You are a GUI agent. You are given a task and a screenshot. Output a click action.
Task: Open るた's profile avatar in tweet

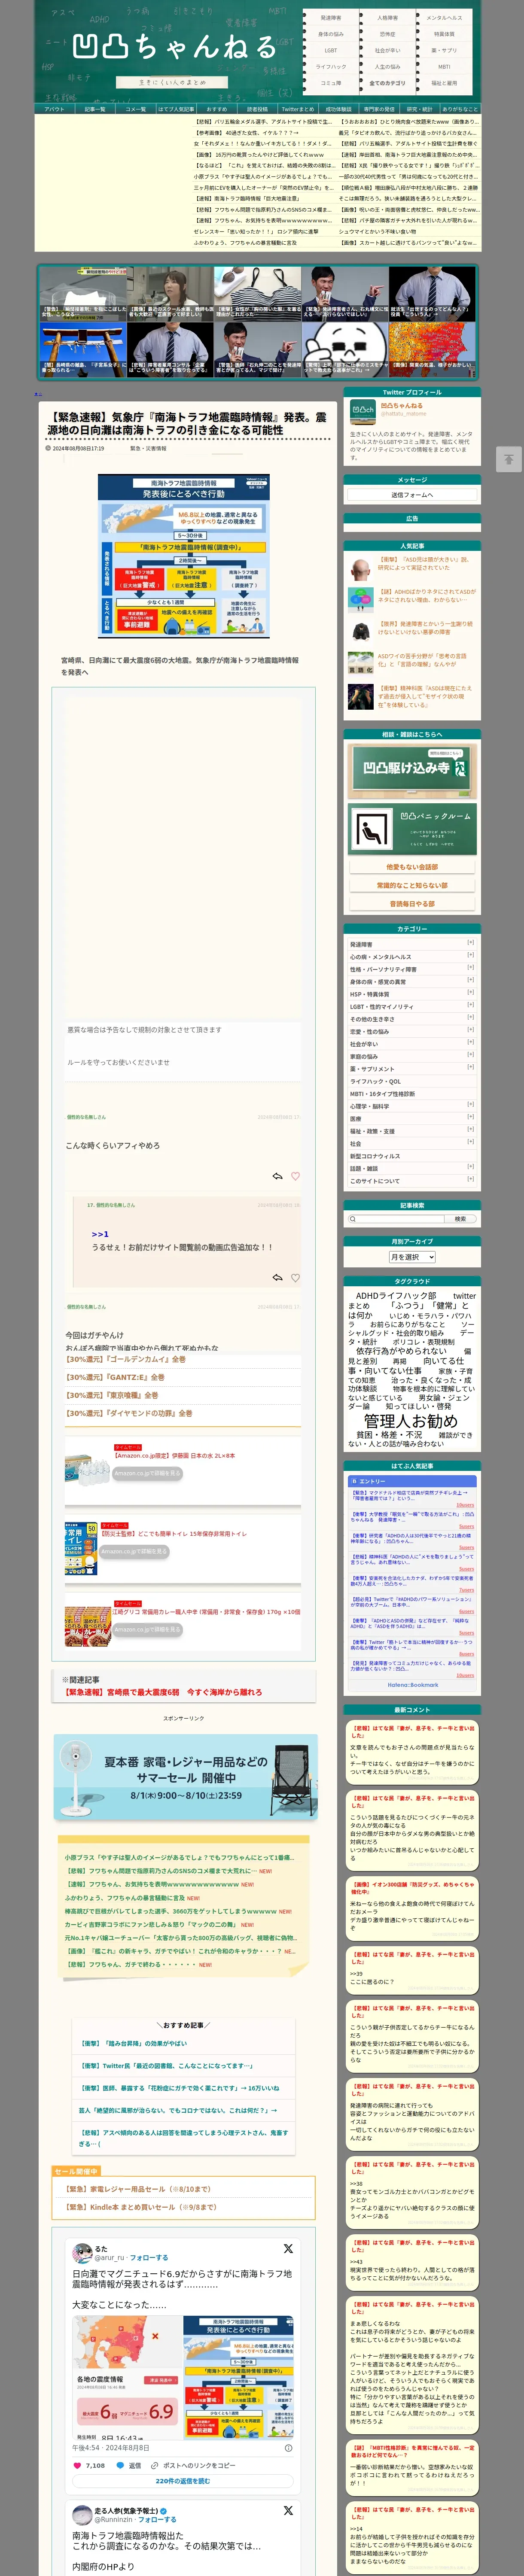[83, 2253]
